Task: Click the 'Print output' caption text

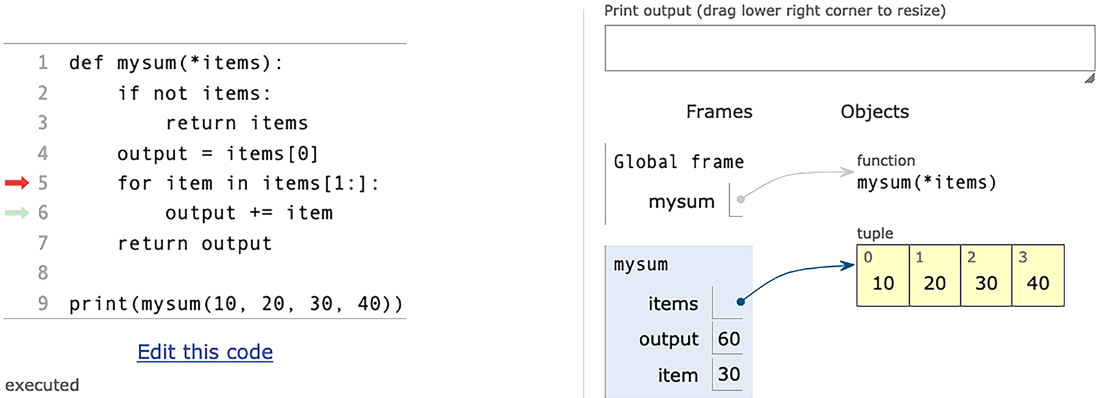Action: 774,11
